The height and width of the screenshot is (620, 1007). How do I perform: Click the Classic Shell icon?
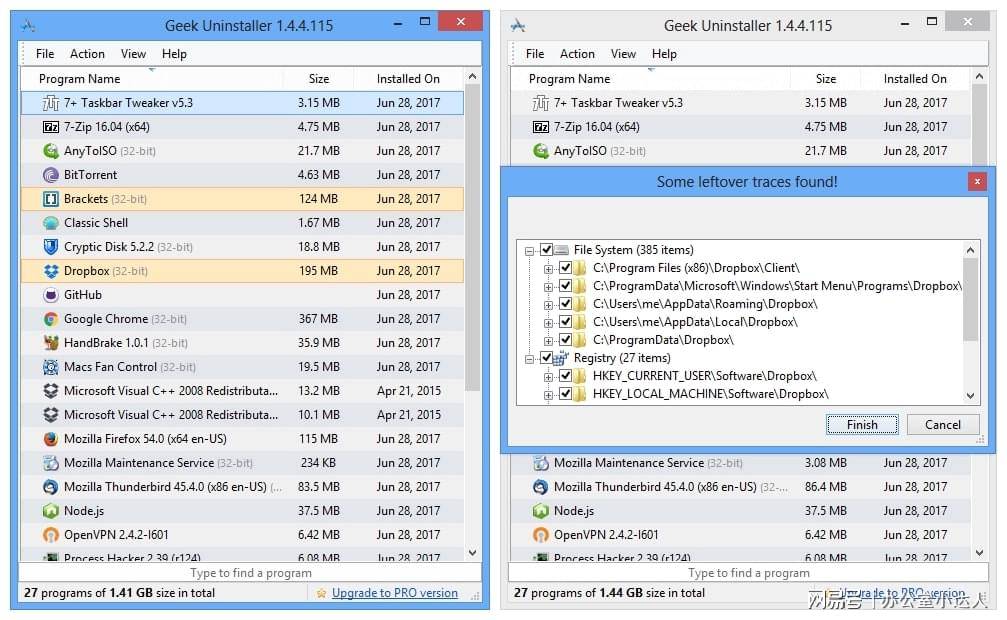tap(51, 223)
